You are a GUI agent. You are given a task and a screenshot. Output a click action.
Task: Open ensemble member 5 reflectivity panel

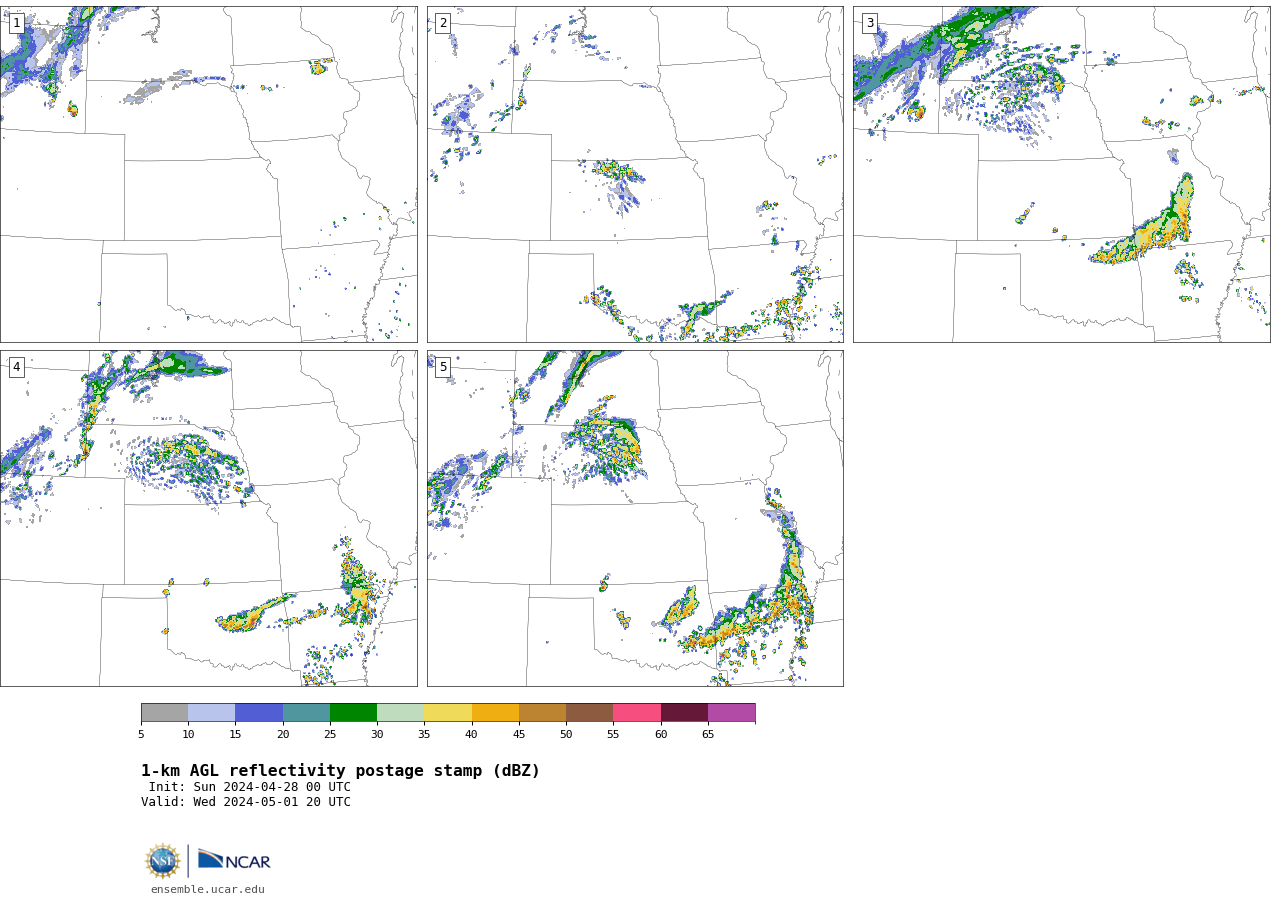(635, 518)
